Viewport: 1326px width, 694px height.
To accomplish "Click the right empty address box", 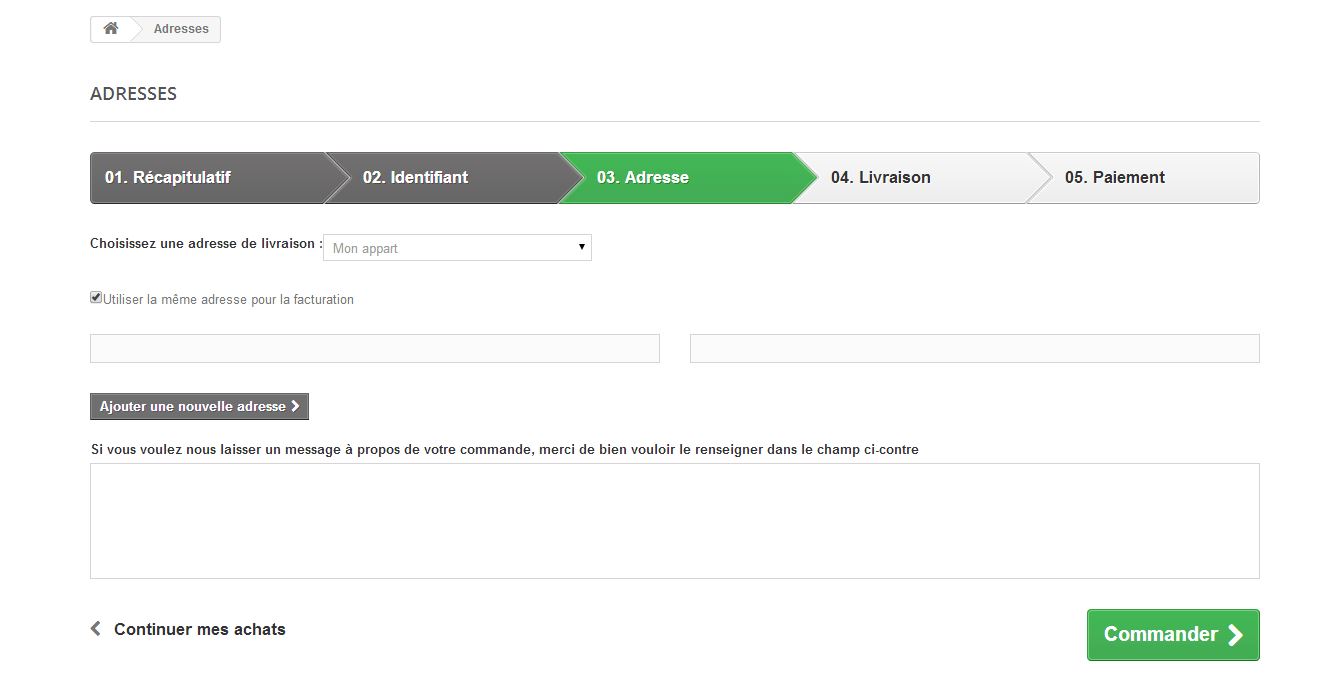I will coord(975,348).
